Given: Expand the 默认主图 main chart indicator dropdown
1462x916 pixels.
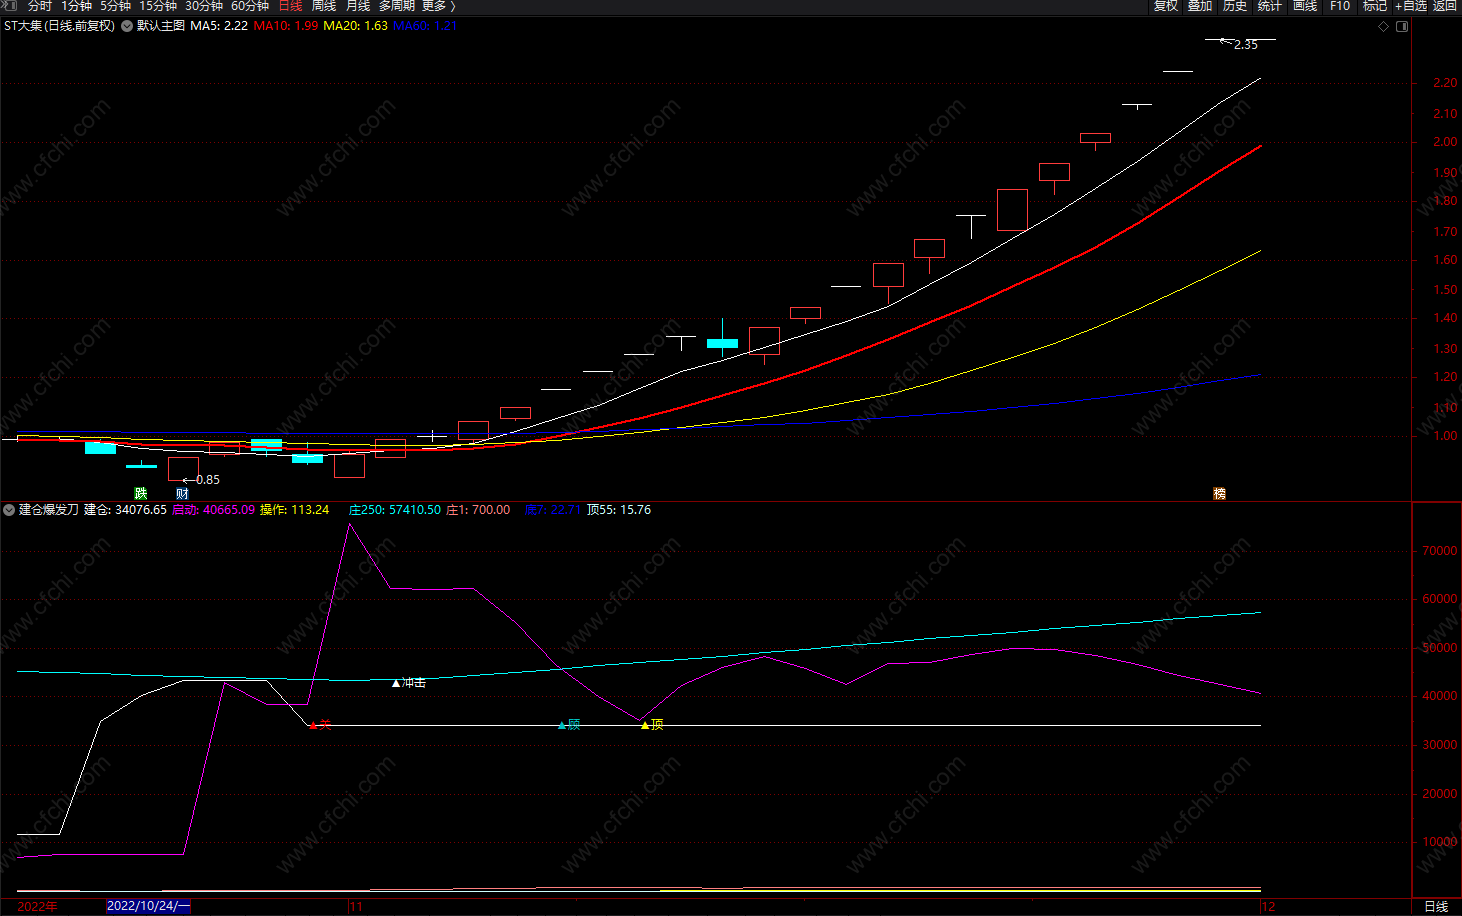Looking at the screenshot, I should 128,26.
